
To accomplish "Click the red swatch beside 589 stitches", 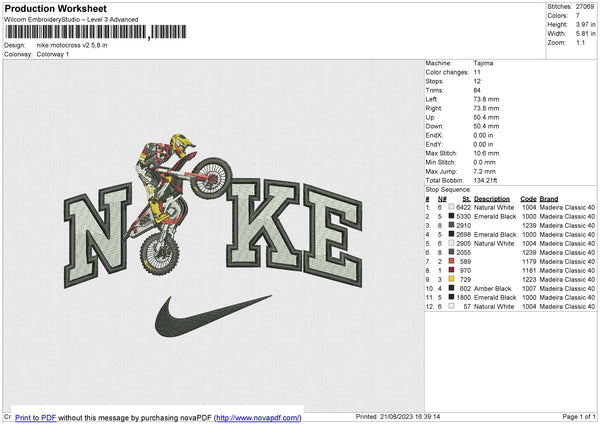I will point(452,261).
